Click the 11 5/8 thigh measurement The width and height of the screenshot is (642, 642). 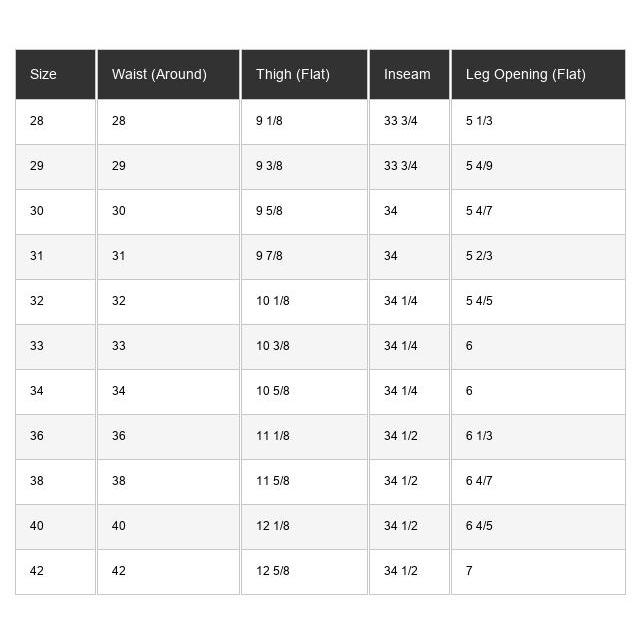(x=273, y=481)
